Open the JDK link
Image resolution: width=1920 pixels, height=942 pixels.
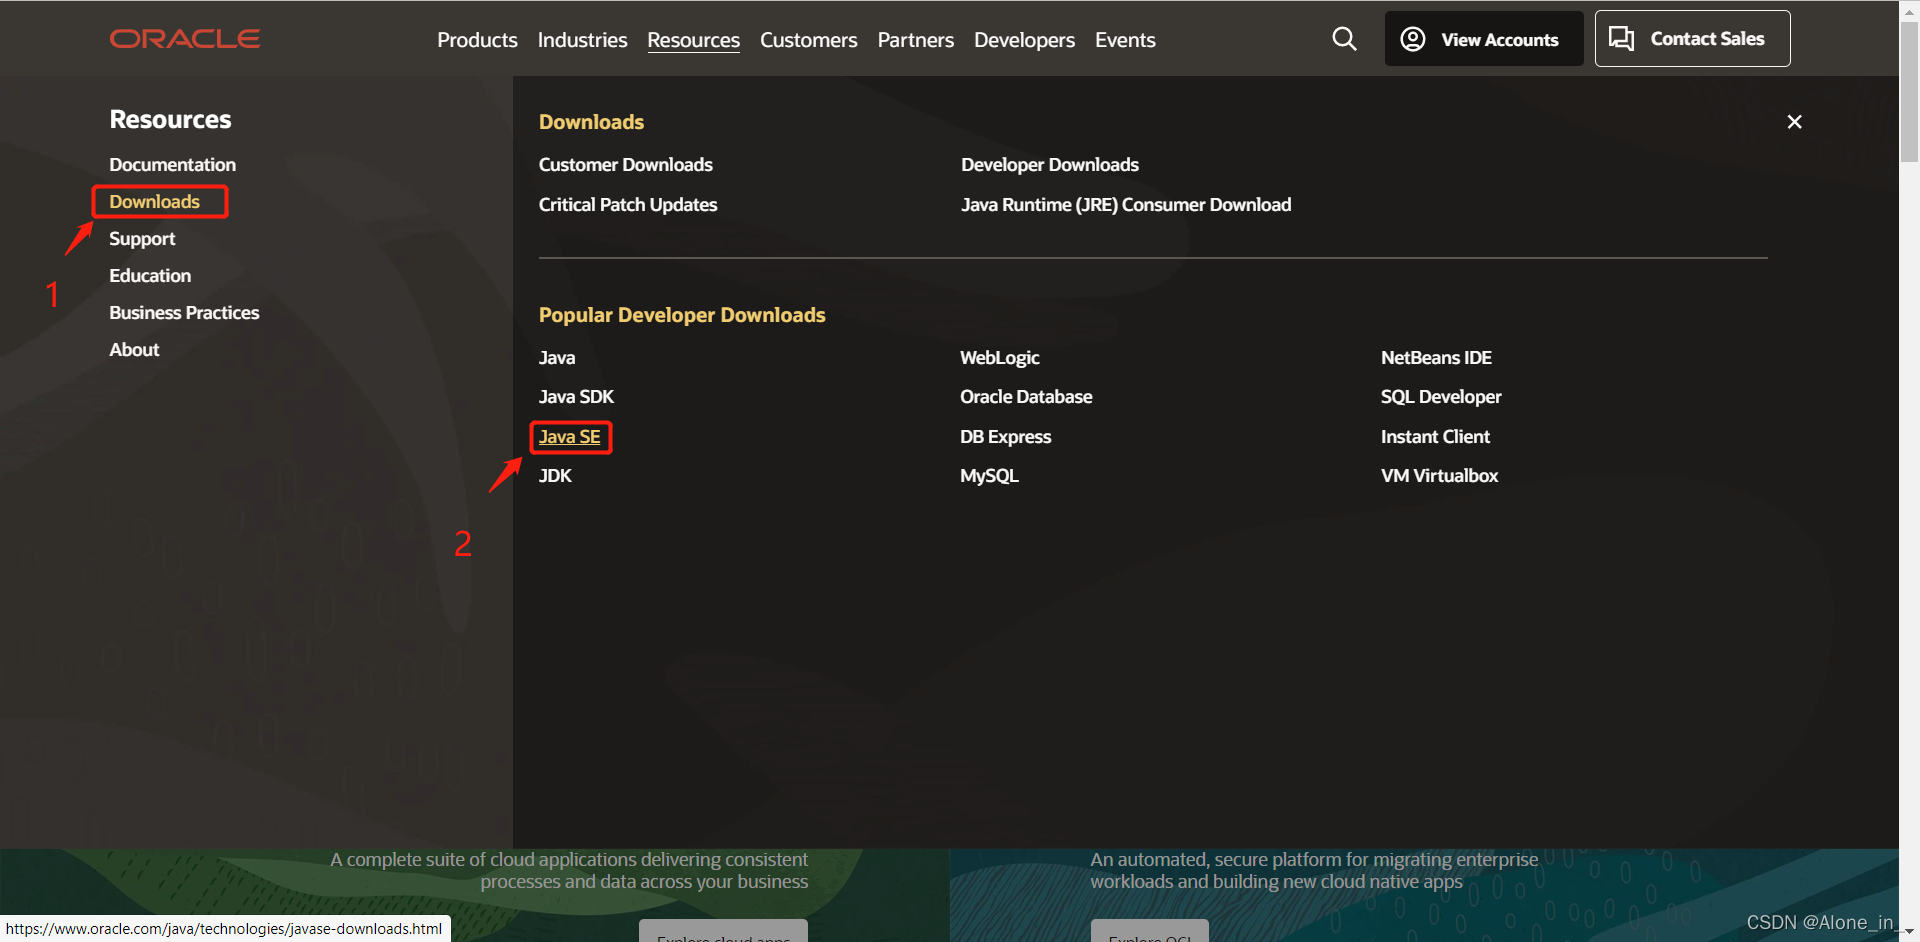[555, 476]
